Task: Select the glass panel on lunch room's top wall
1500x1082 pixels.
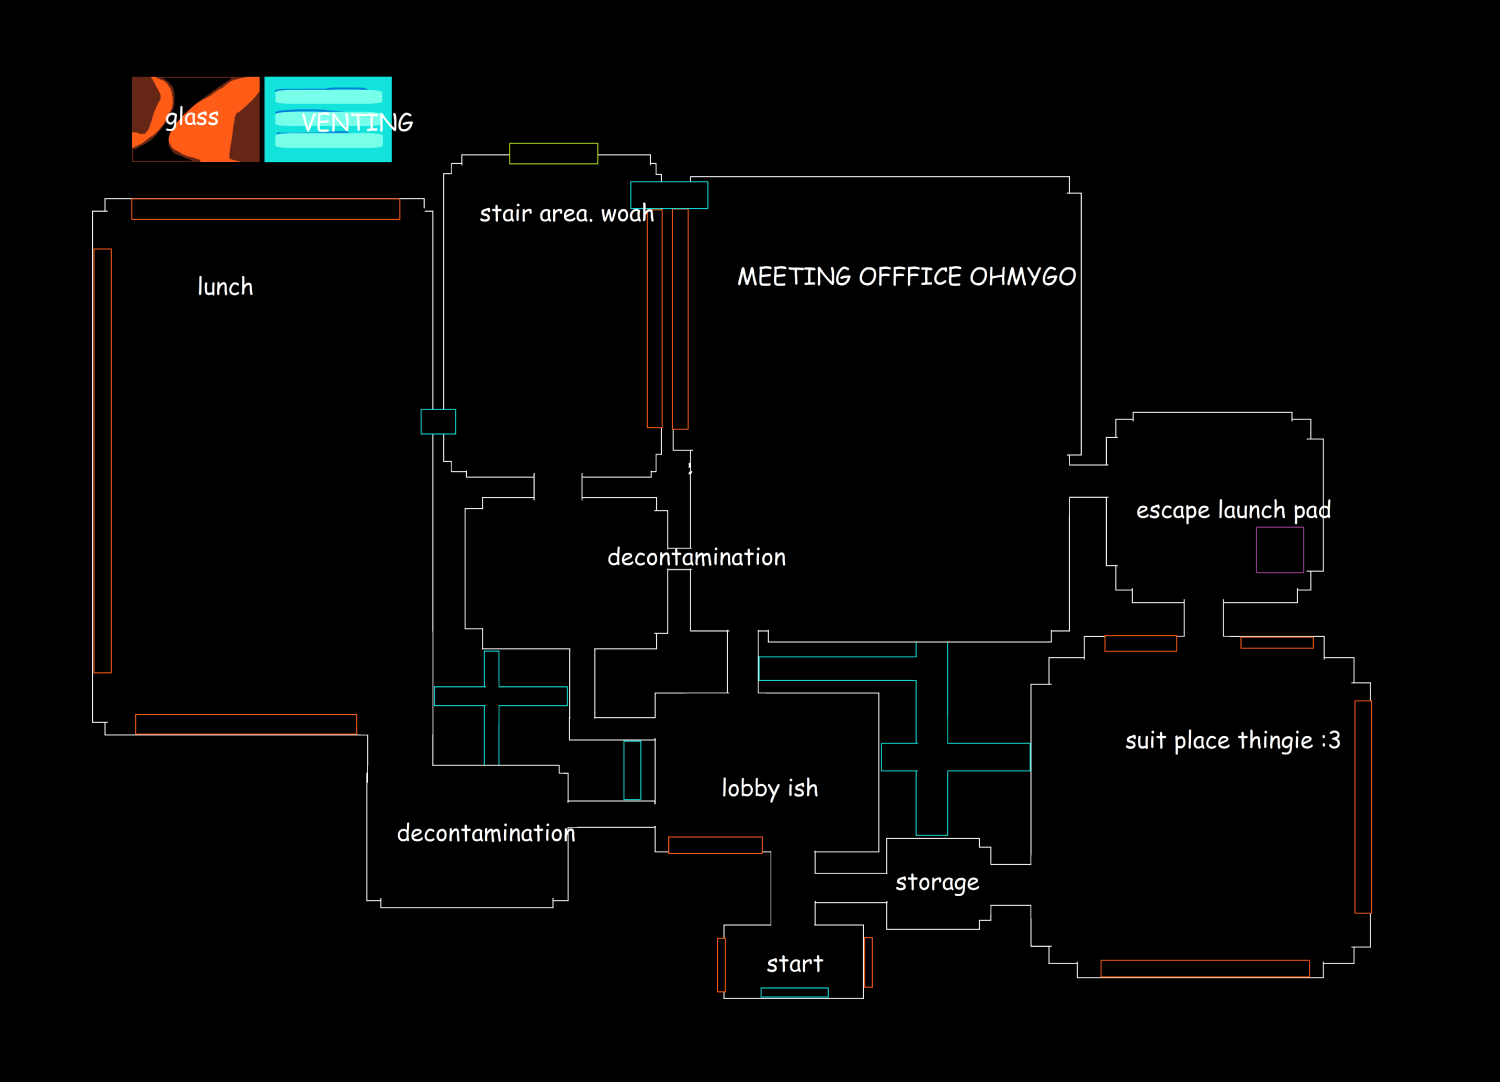Action: [x=265, y=209]
